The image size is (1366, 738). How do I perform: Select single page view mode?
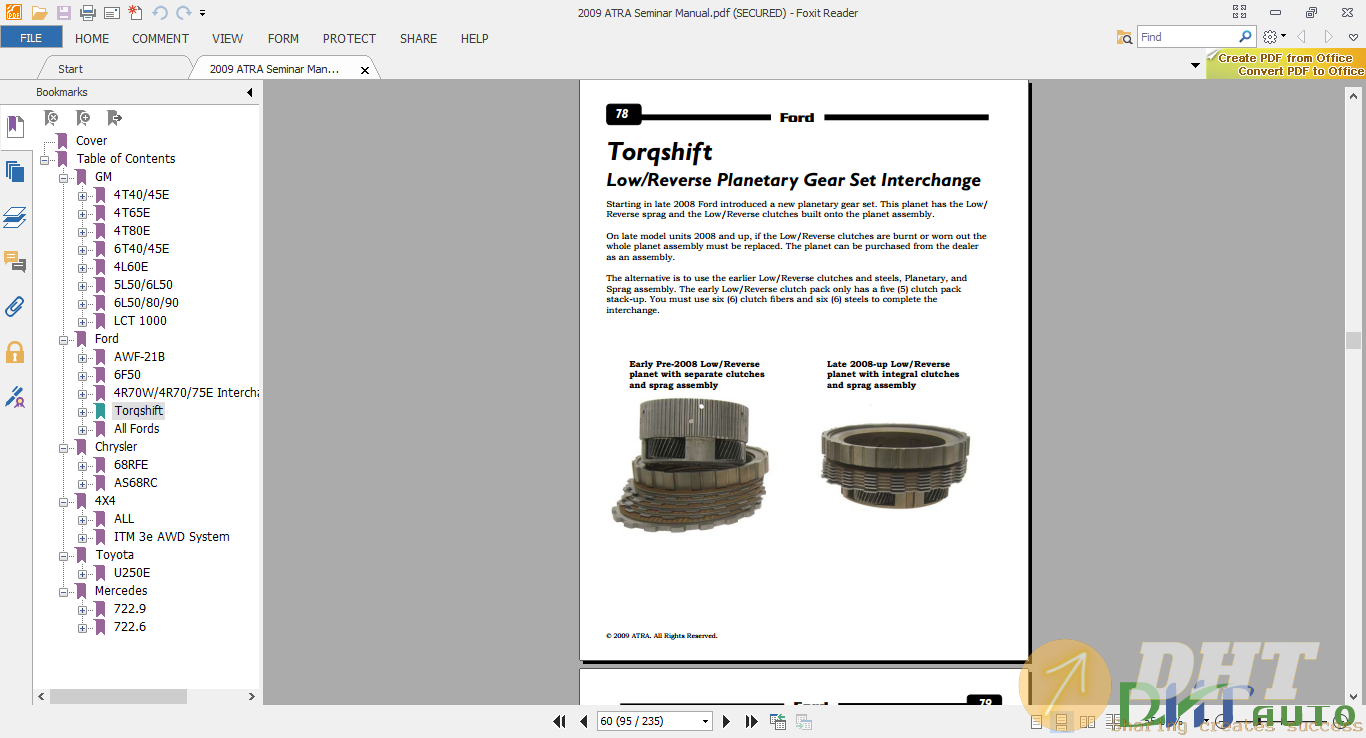coord(1036,722)
